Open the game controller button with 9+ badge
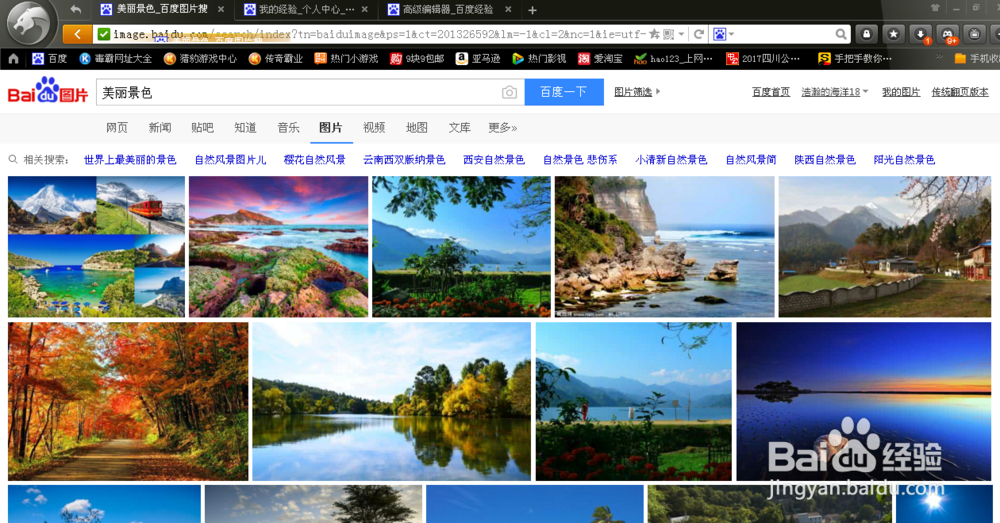 coord(948,35)
